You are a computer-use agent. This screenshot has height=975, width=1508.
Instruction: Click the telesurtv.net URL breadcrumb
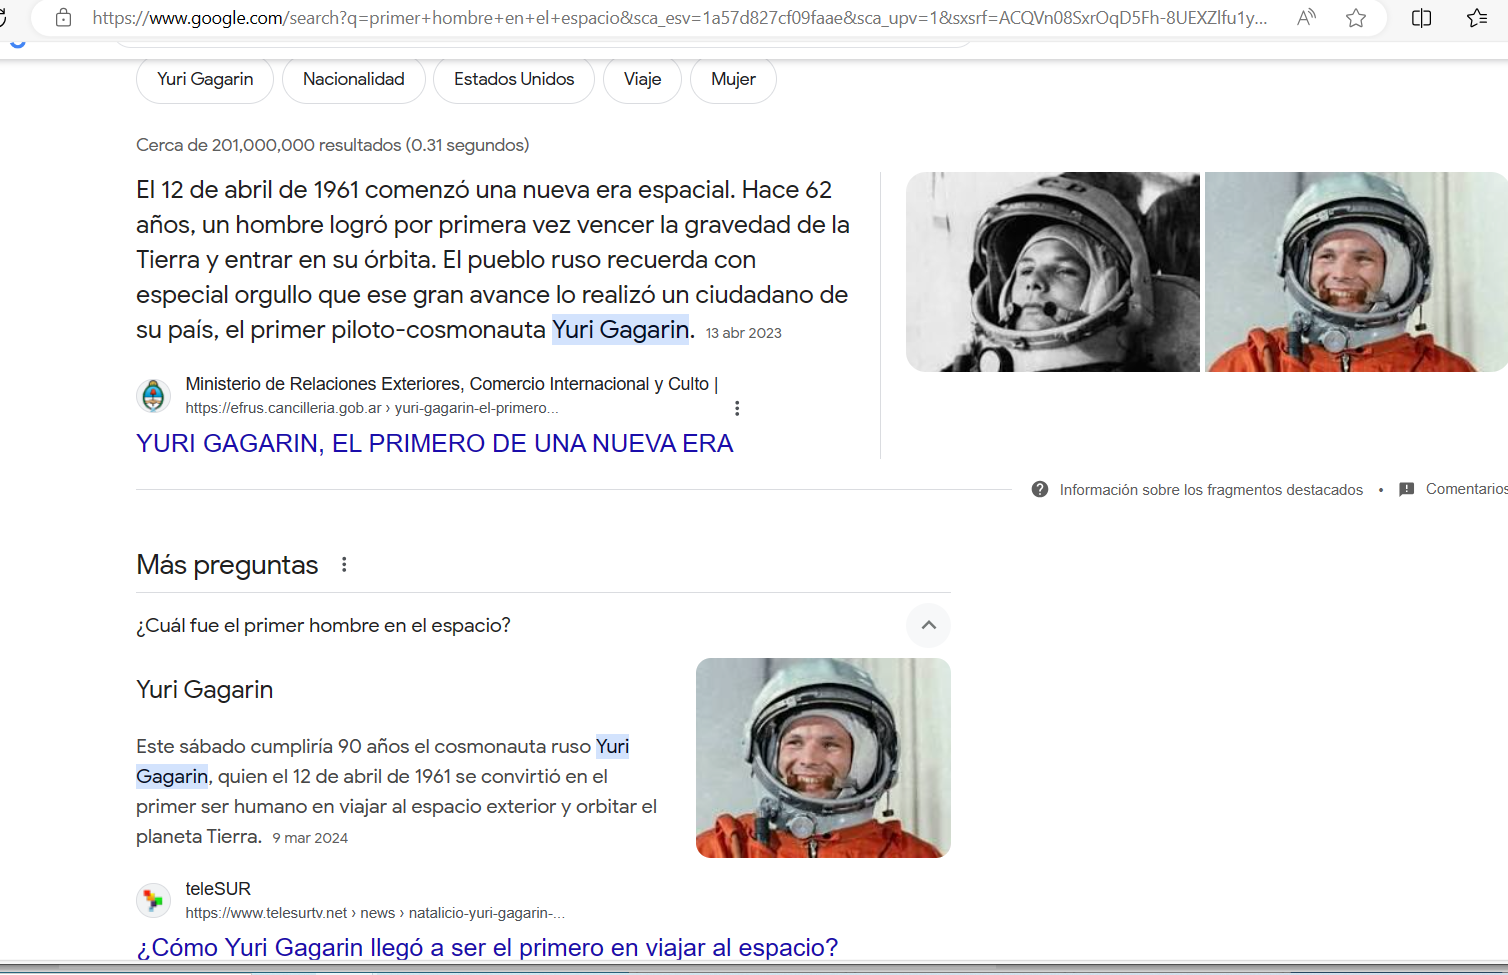click(375, 913)
